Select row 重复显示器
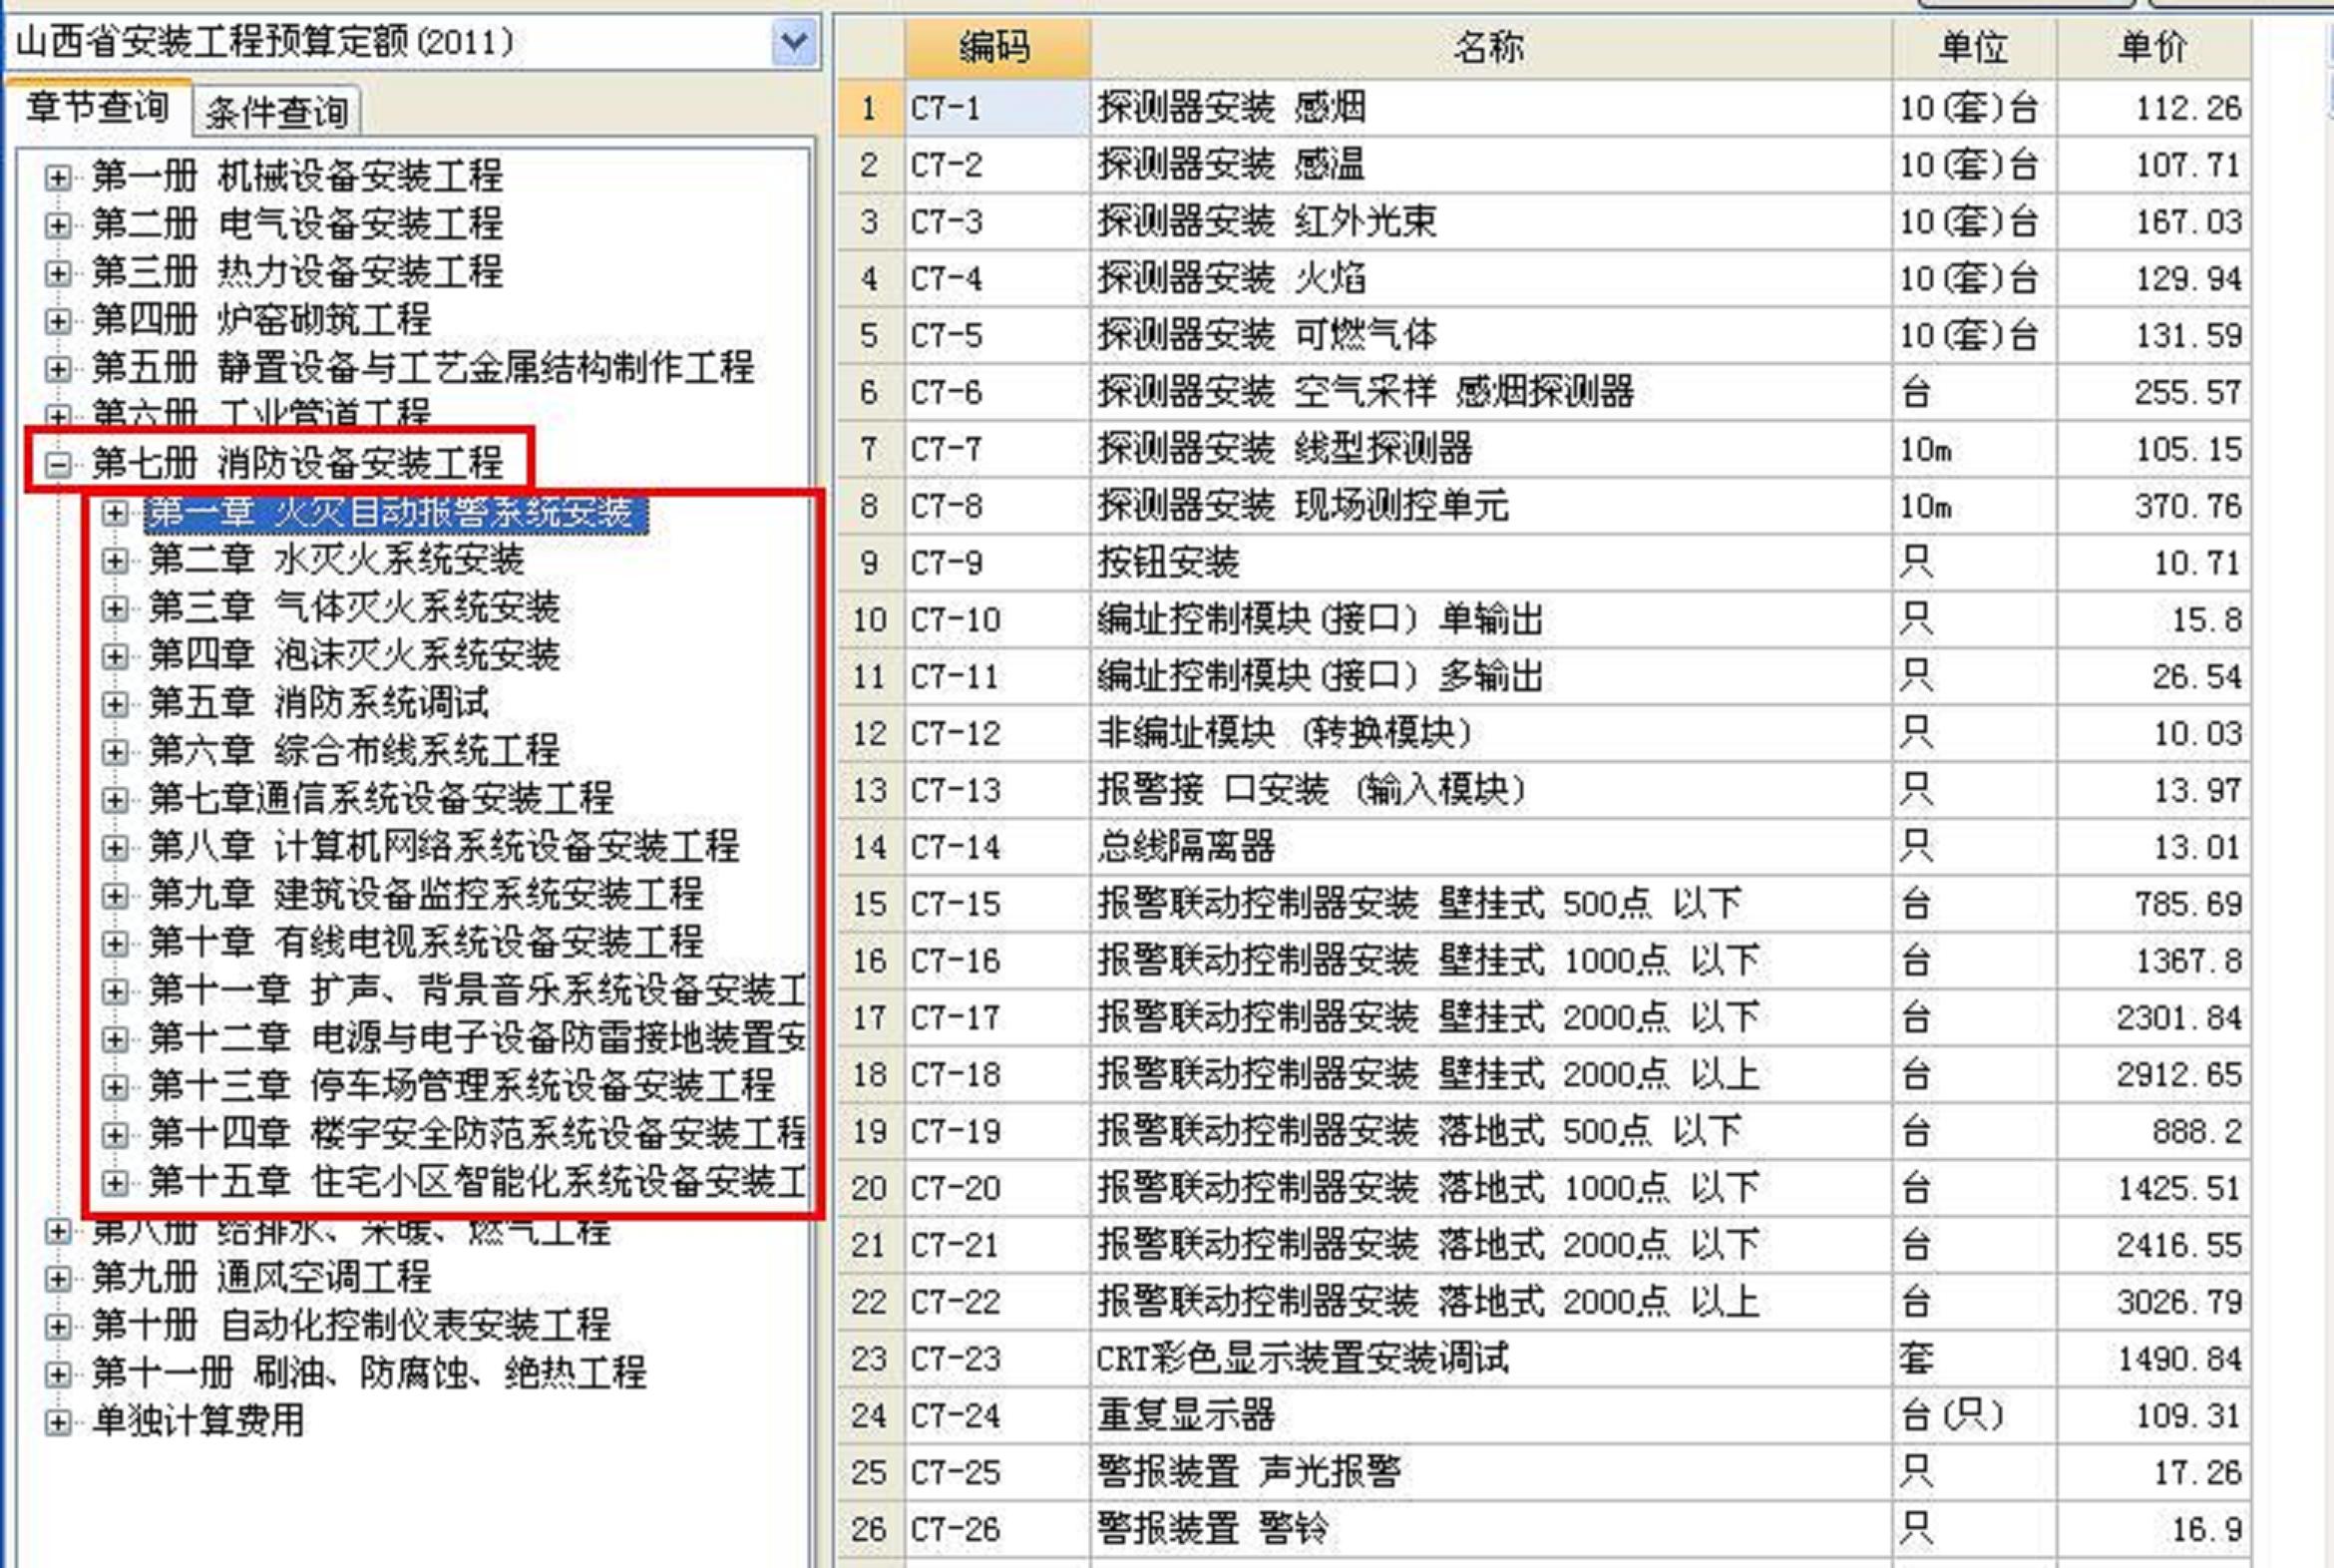Image resolution: width=2334 pixels, height=1568 pixels. pos(1544,1416)
